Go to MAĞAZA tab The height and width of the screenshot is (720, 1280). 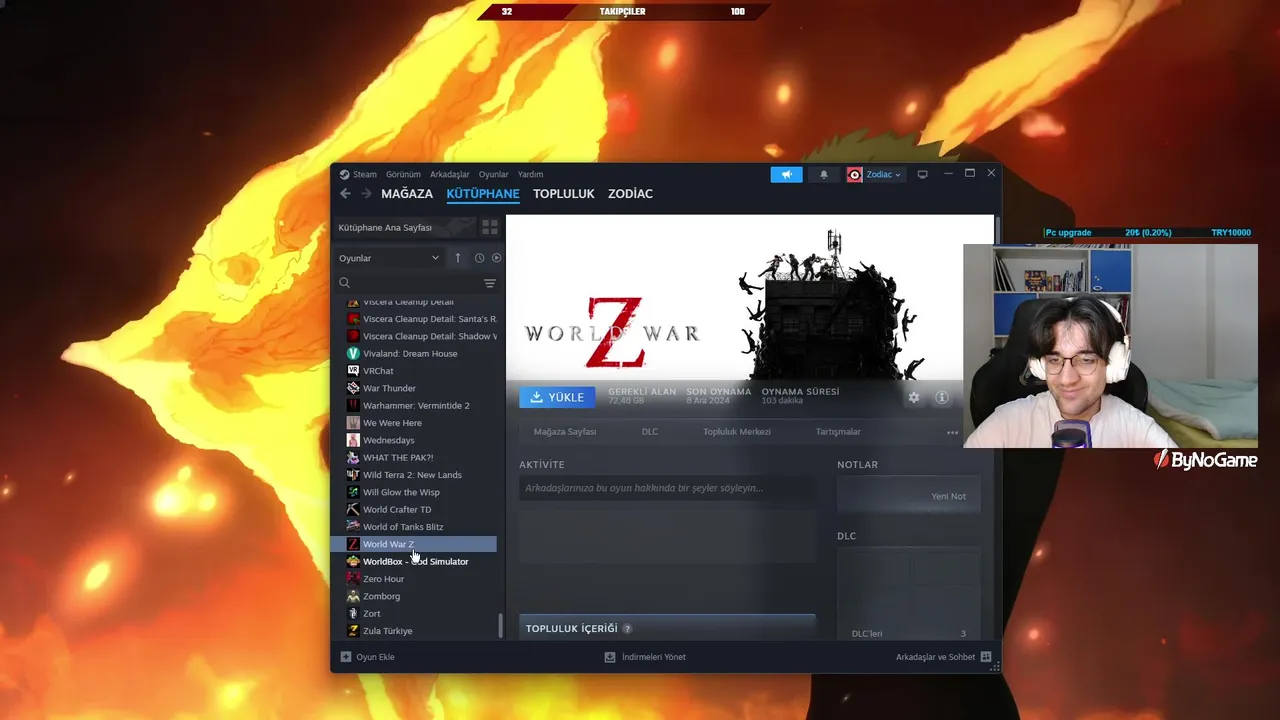[x=407, y=194]
